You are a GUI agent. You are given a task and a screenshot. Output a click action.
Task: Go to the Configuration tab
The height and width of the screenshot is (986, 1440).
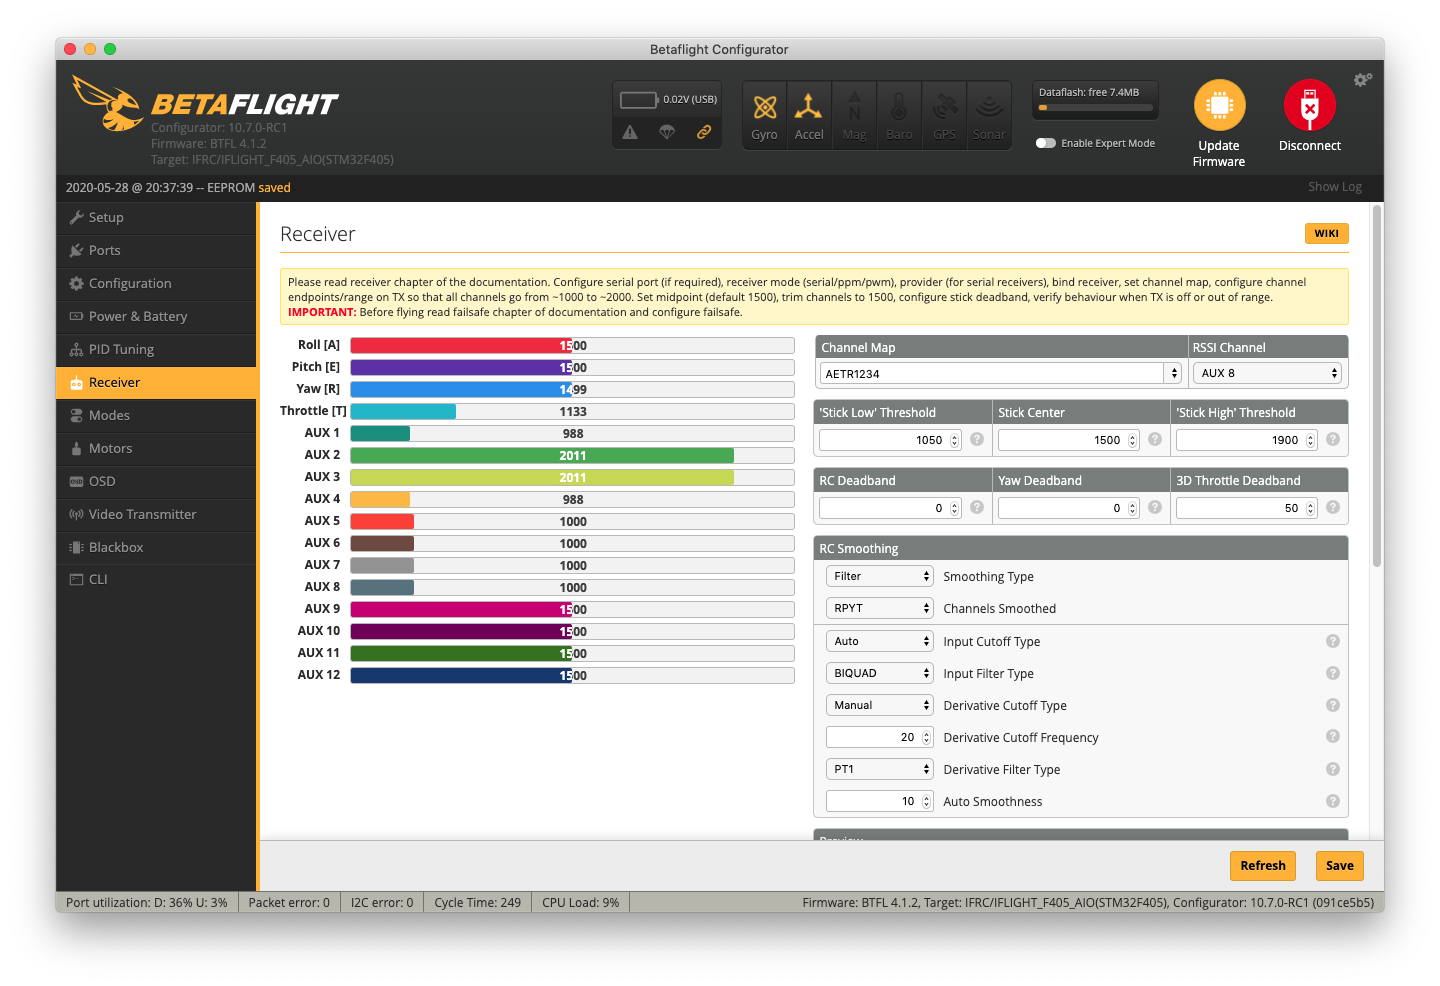click(x=157, y=283)
